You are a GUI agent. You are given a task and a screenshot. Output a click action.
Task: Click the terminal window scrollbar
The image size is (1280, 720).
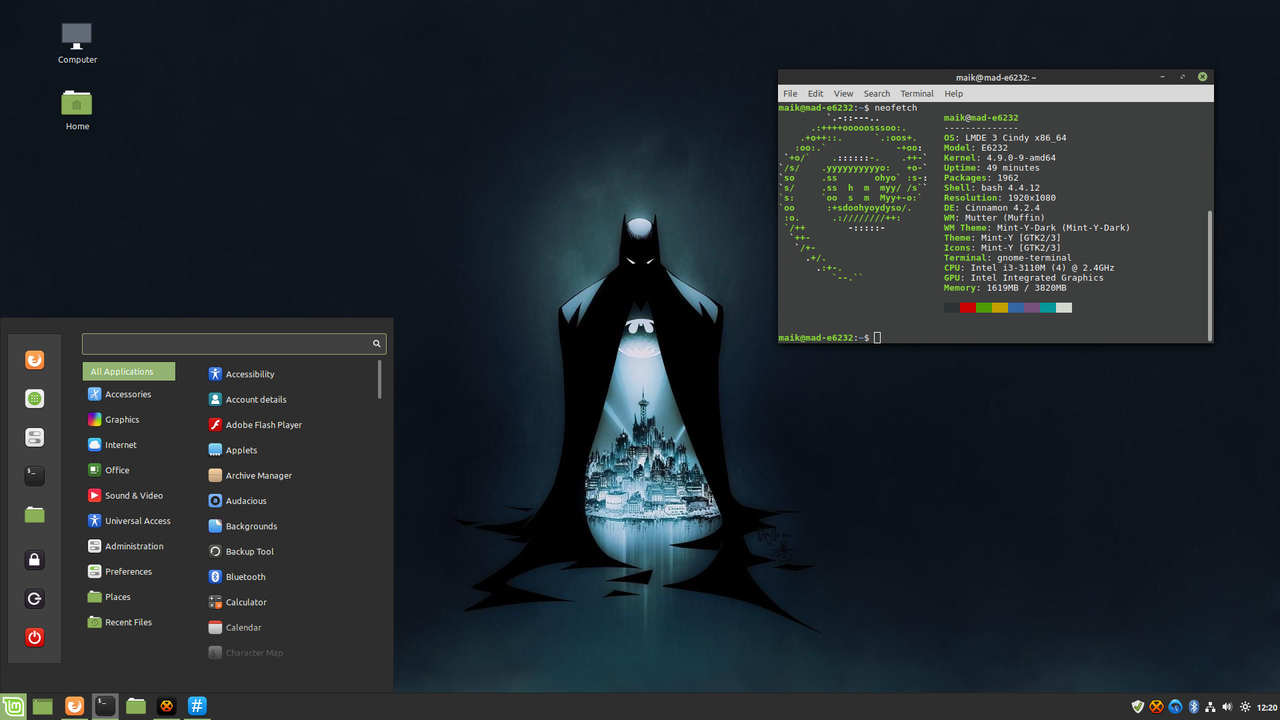[x=1210, y=275]
